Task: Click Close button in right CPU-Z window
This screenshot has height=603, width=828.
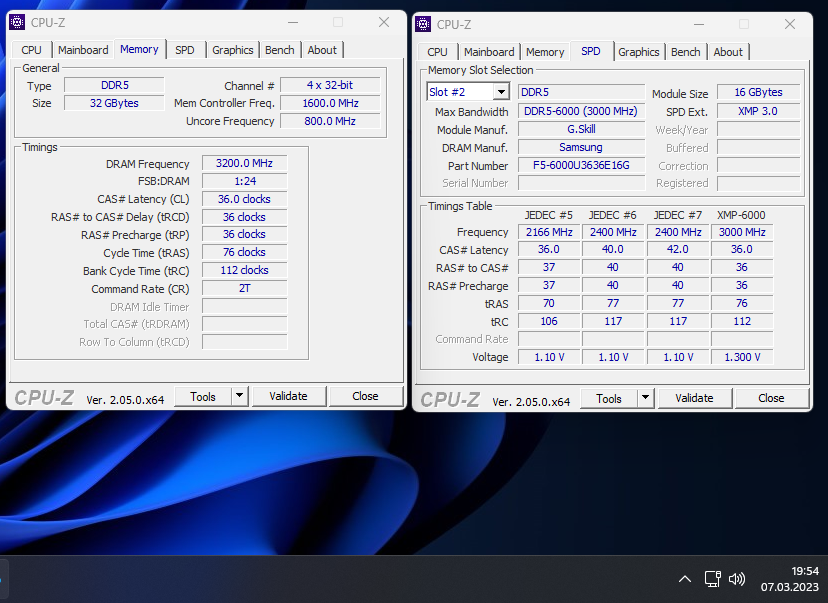Action: coord(771,398)
